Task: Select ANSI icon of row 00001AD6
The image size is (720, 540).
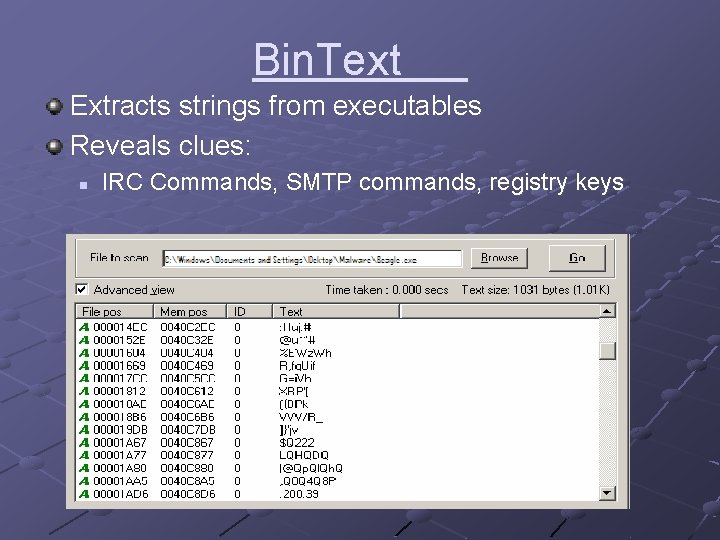Action: (x=84, y=494)
